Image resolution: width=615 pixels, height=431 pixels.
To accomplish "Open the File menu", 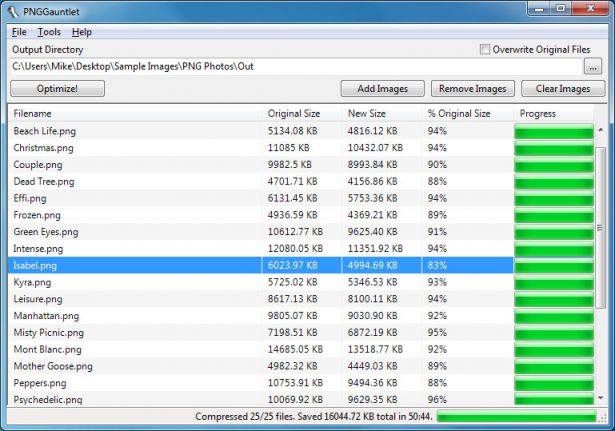I will (x=19, y=32).
